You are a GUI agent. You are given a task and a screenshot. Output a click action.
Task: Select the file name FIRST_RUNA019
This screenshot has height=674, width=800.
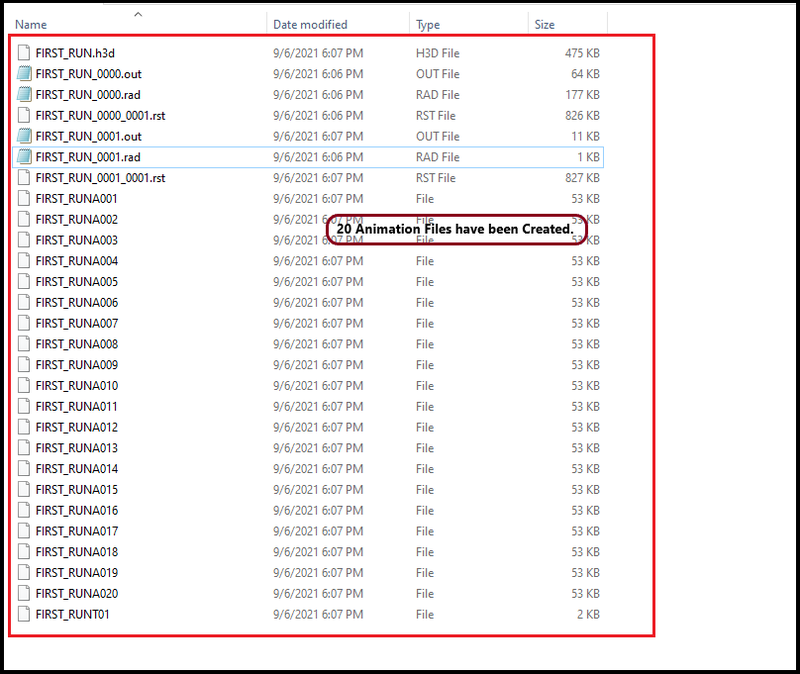click(x=77, y=573)
